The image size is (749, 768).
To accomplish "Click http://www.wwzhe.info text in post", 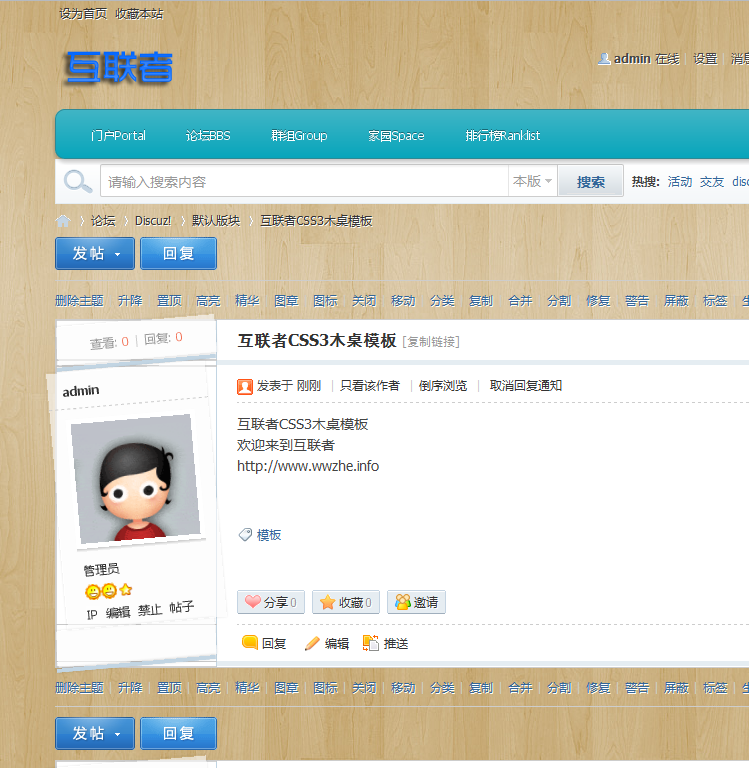I will (x=308, y=466).
